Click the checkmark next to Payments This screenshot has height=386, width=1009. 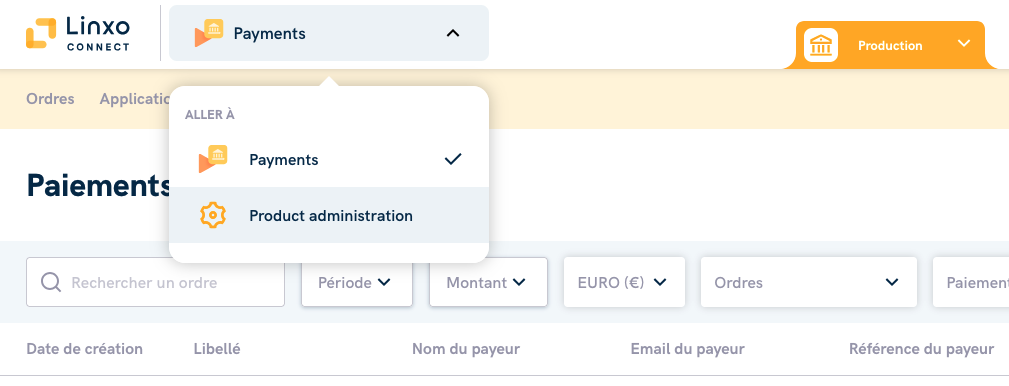(x=453, y=159)
